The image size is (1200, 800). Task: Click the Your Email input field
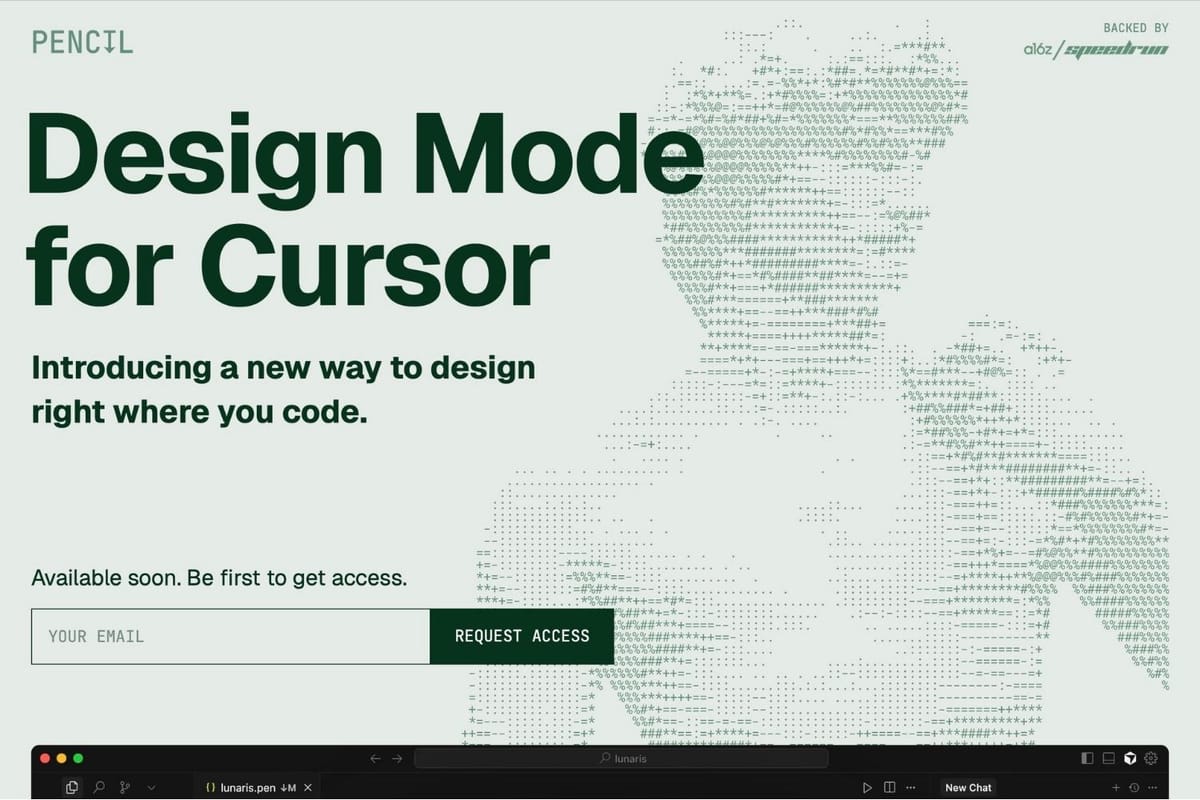(x=230, y=636)
